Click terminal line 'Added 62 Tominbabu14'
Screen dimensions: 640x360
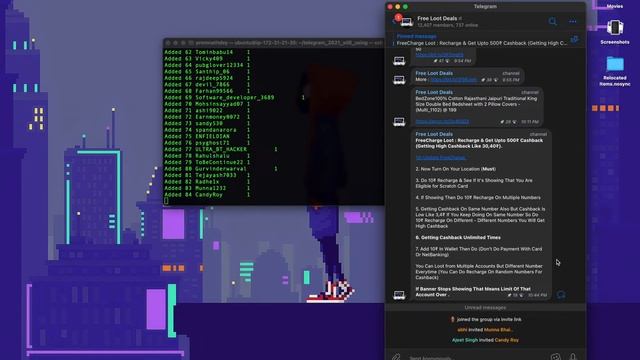(x=207, y=52)
